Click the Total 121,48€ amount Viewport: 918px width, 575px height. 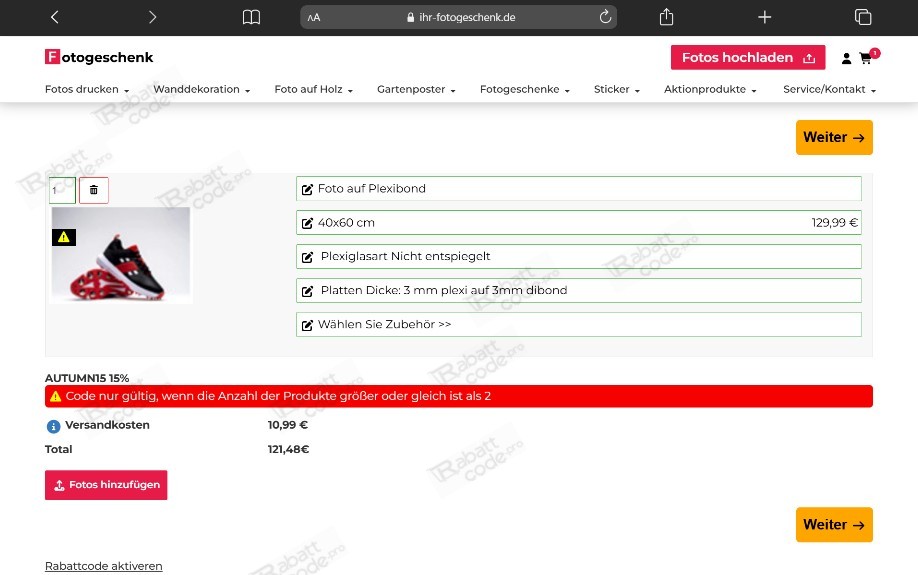[x=289, y=449]
